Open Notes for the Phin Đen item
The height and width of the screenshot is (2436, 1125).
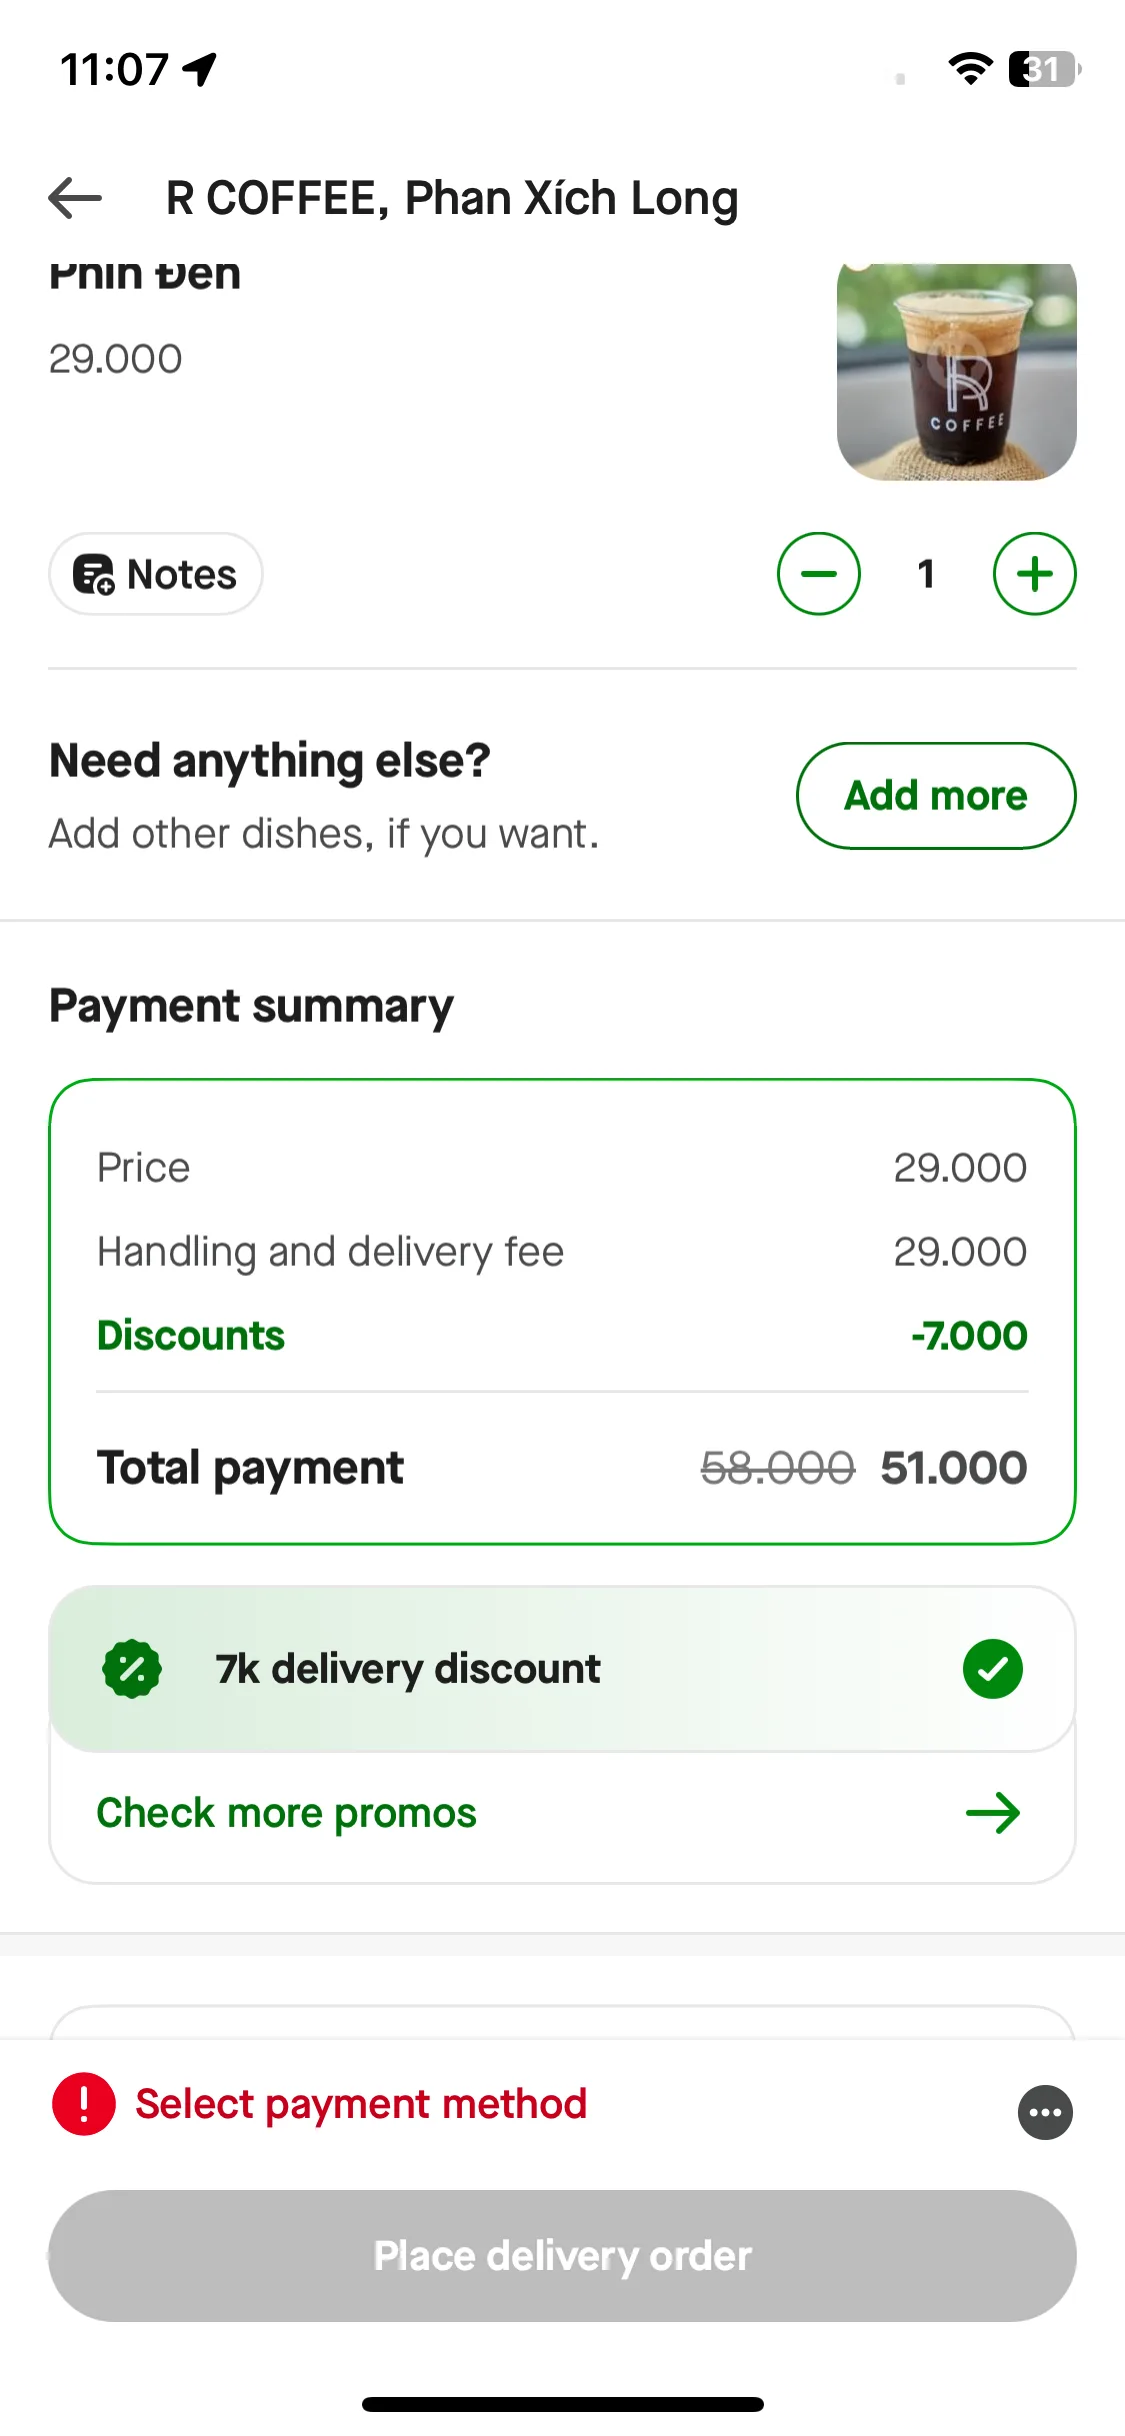155,574
